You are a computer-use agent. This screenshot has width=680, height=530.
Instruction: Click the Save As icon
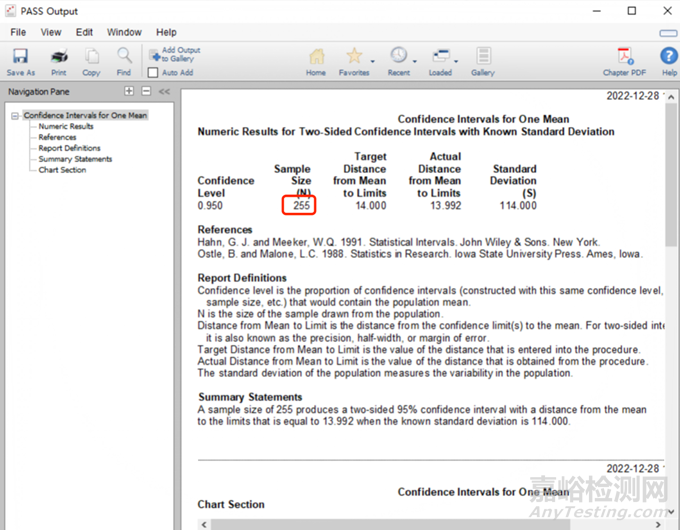pos(20,58)
